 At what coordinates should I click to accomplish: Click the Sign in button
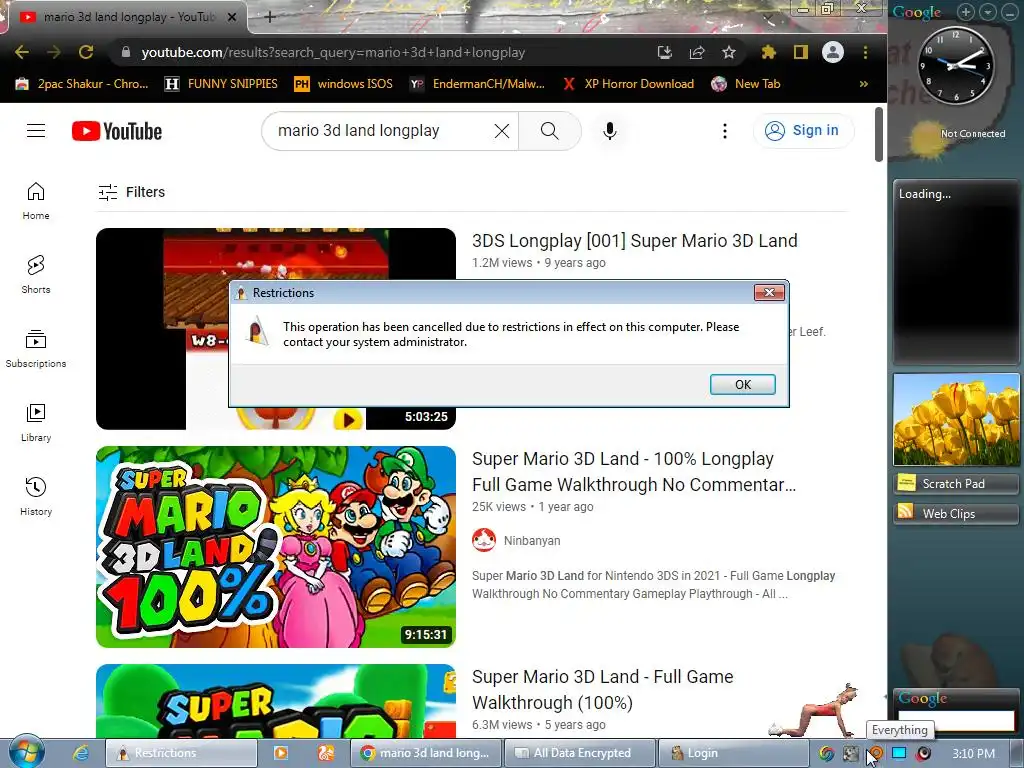pyautogui.click(x=803, y=131)
